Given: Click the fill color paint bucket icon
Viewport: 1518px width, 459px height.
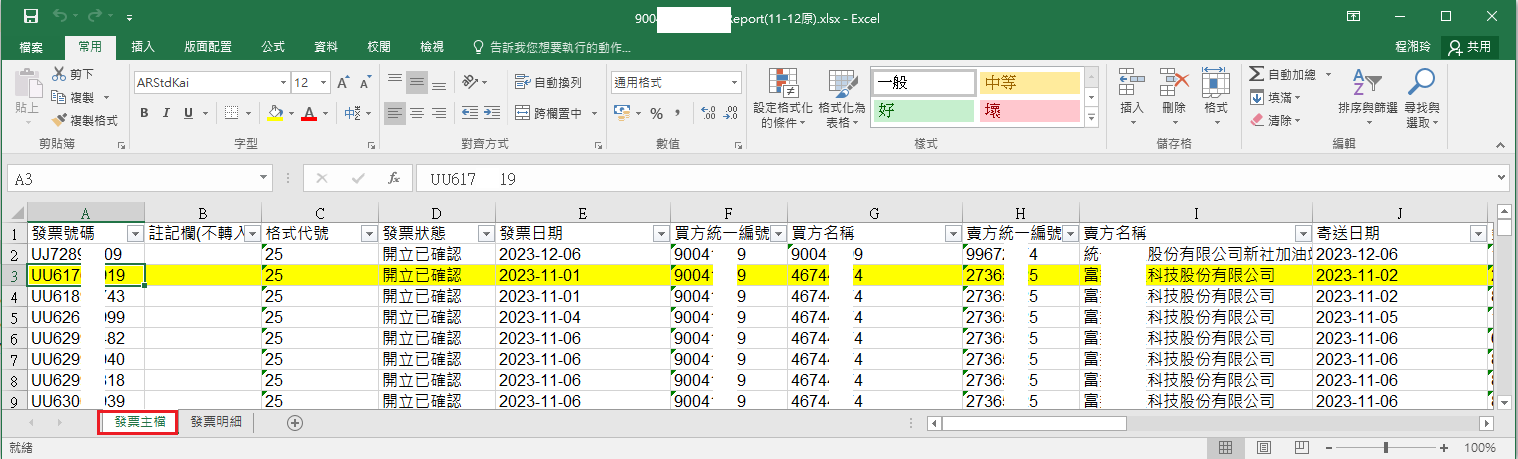Looking at the screenshot, I should click(x=276, y=113).
